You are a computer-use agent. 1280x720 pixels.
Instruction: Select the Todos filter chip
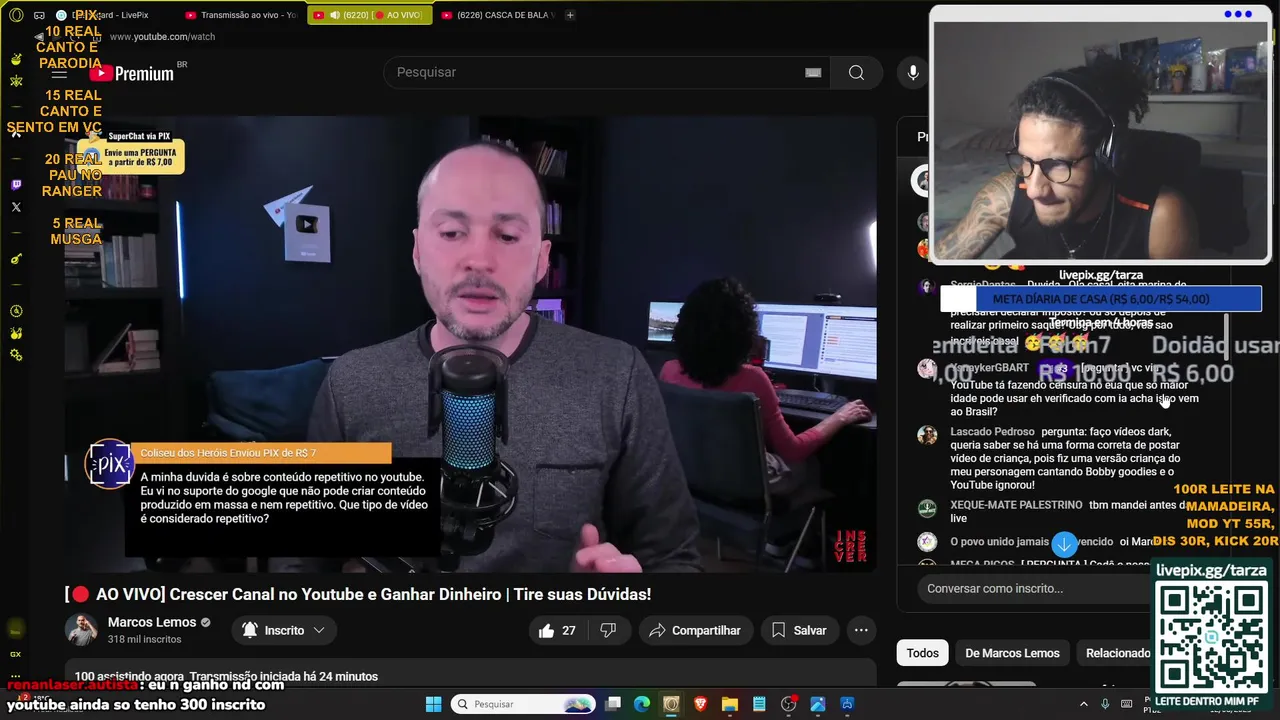922,653
